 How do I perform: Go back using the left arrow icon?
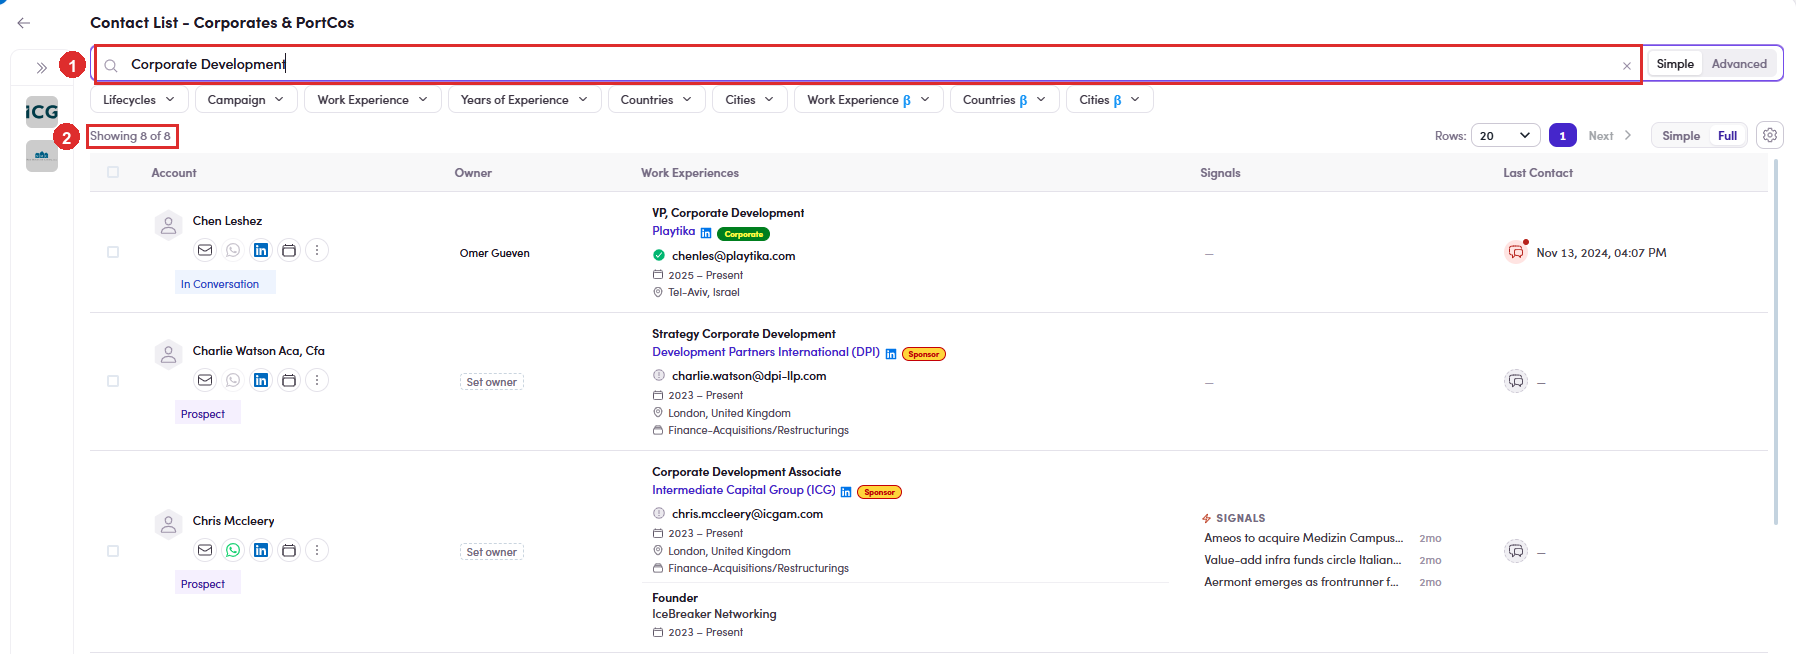(24, 23)
